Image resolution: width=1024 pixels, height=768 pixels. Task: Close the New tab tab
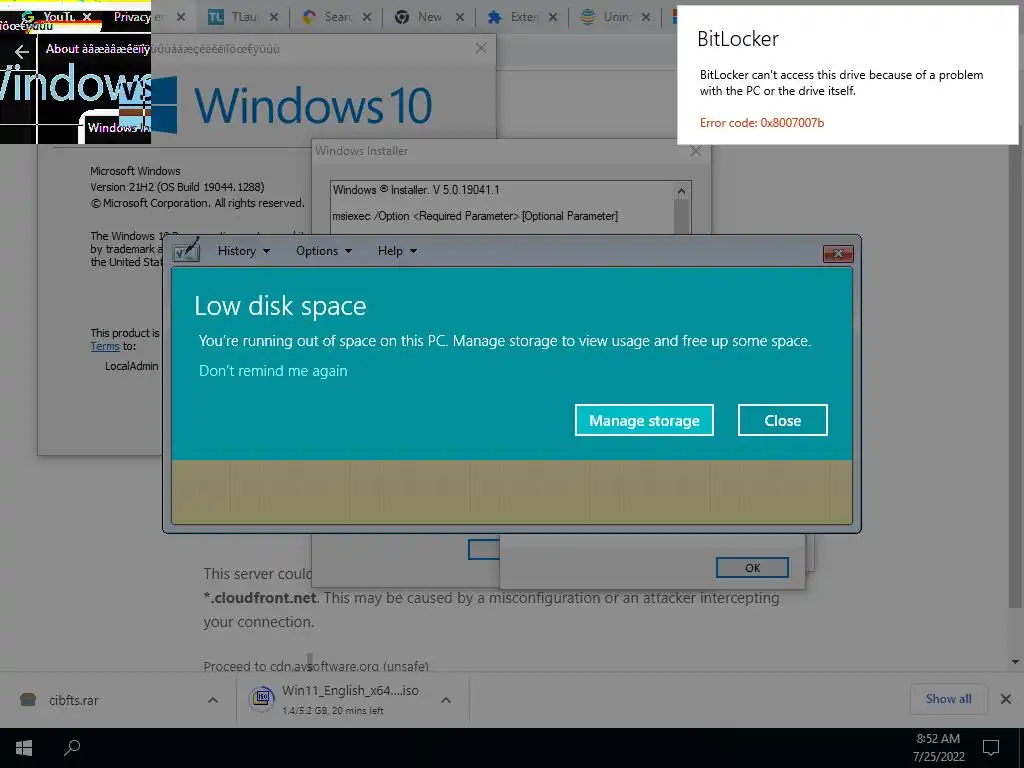460,17
